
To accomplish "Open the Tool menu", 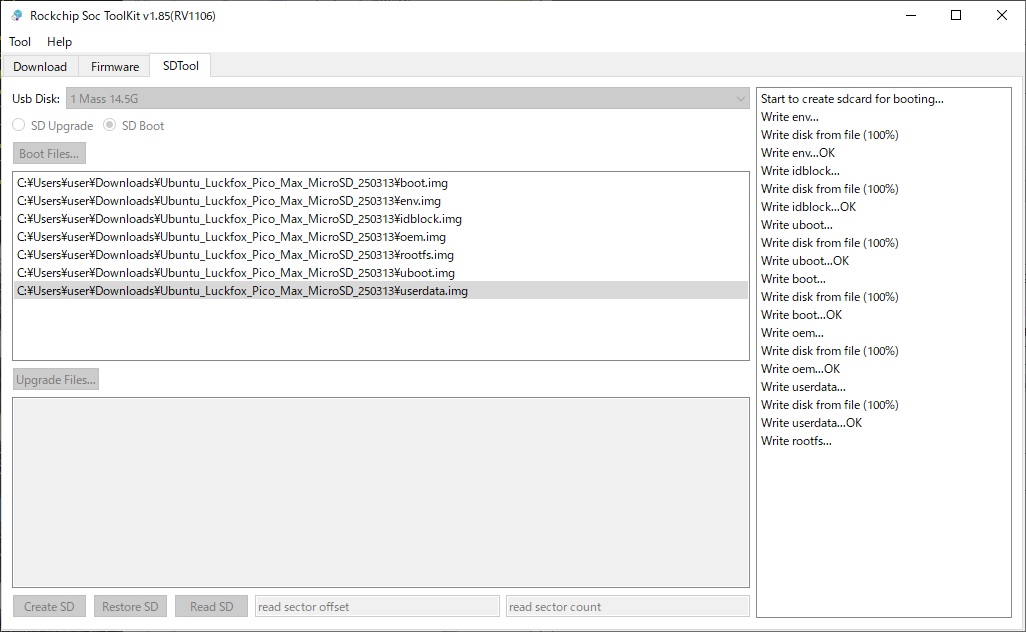I will point(20,42).
